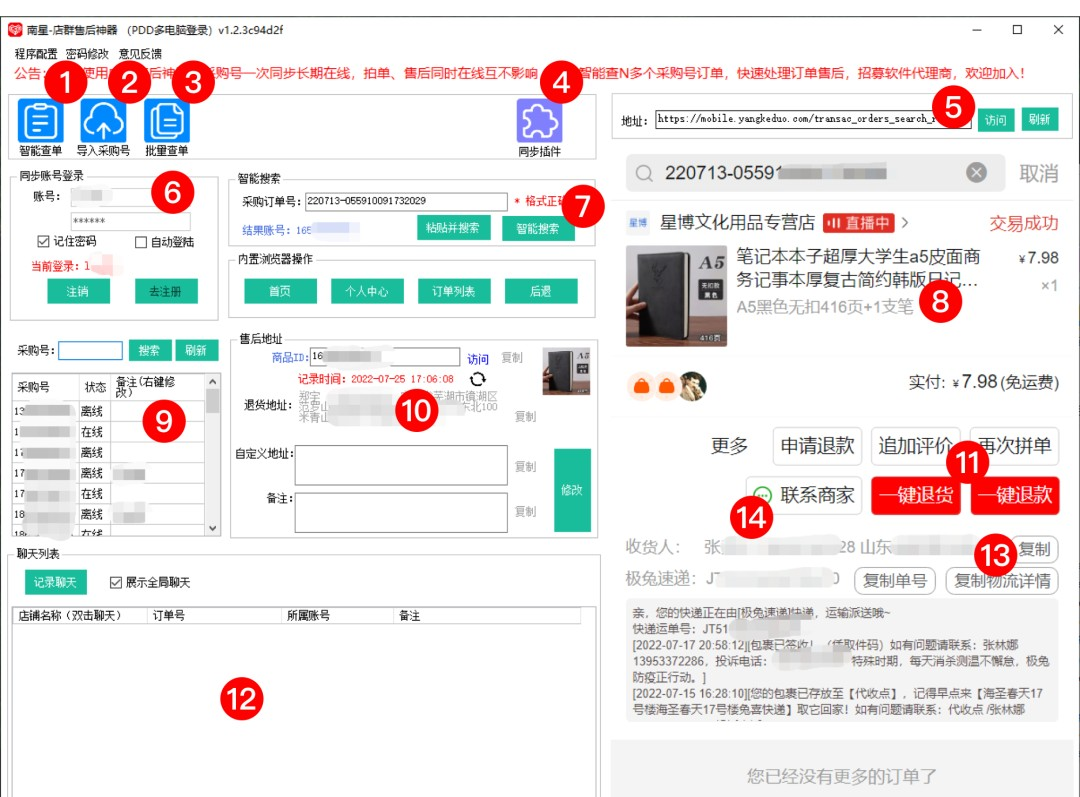
Task: Expand the store page chevron after 直播中
Action: click(x=905, y=223)
